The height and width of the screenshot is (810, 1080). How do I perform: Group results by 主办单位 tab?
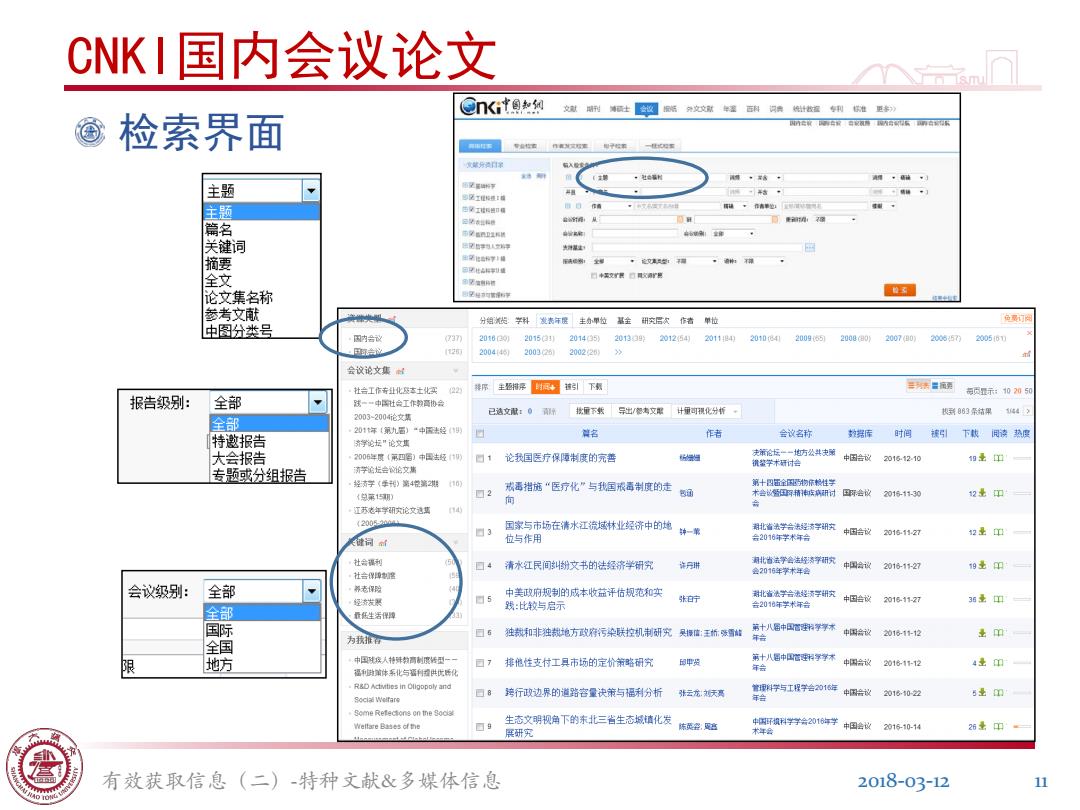point(592,320)
